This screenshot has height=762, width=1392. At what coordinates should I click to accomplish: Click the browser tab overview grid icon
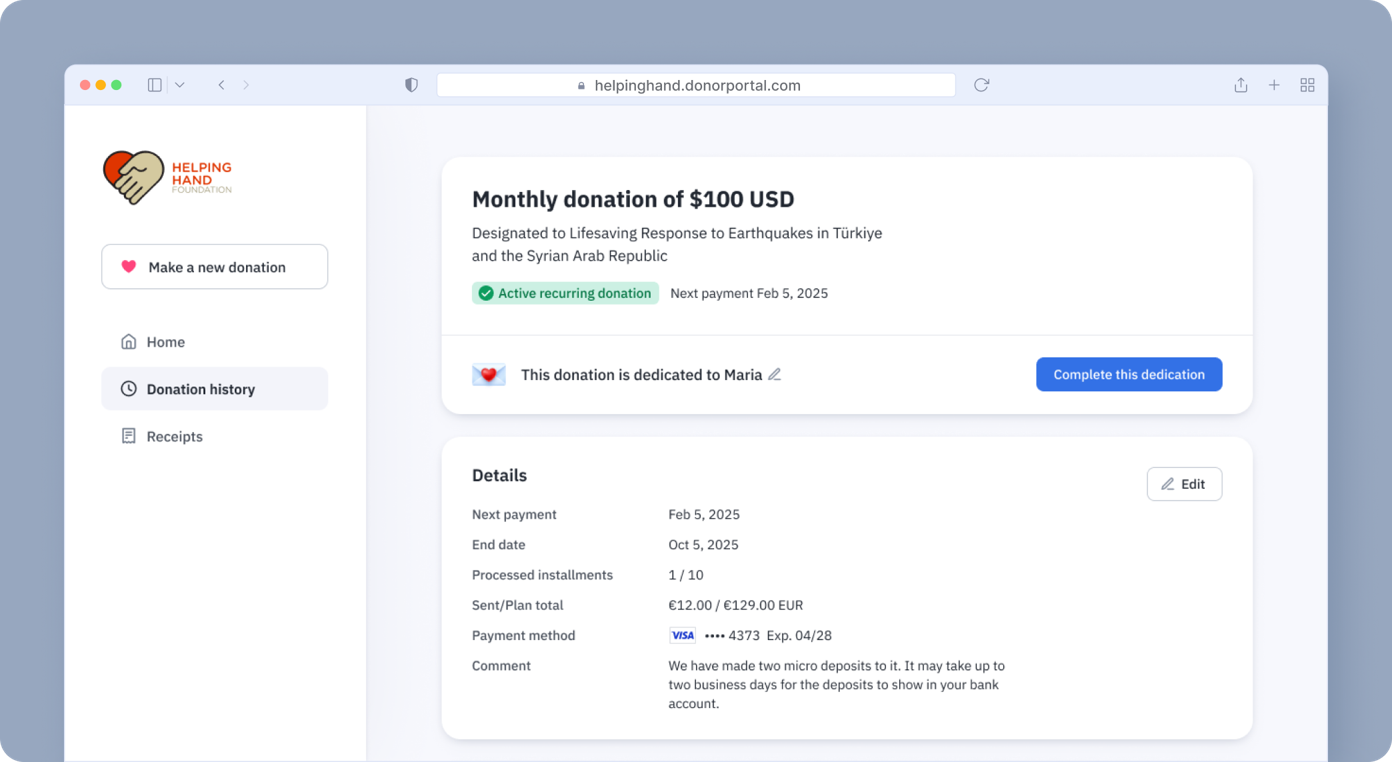[1307, 85]
